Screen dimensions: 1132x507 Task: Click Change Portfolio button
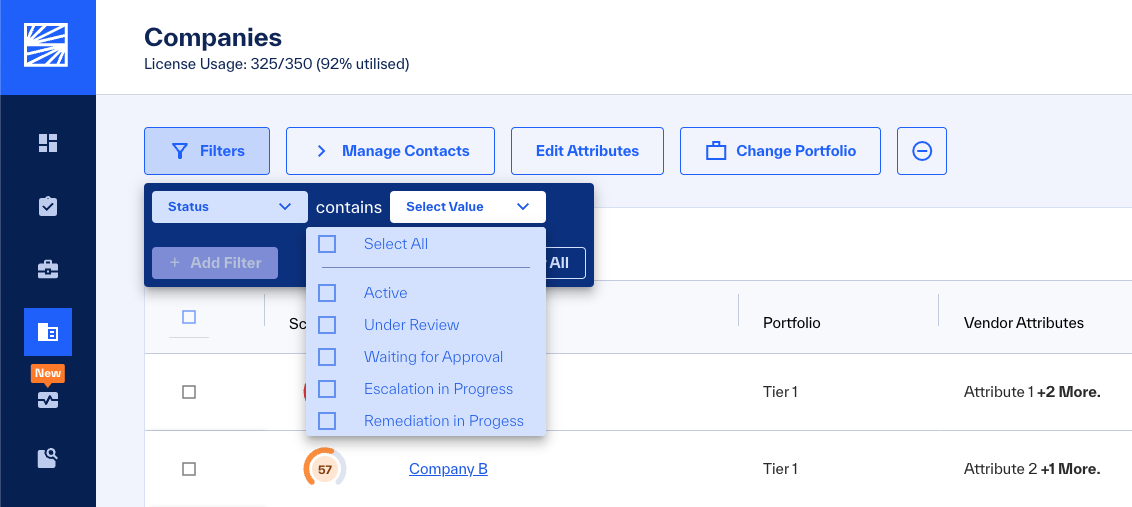point(780,151)
